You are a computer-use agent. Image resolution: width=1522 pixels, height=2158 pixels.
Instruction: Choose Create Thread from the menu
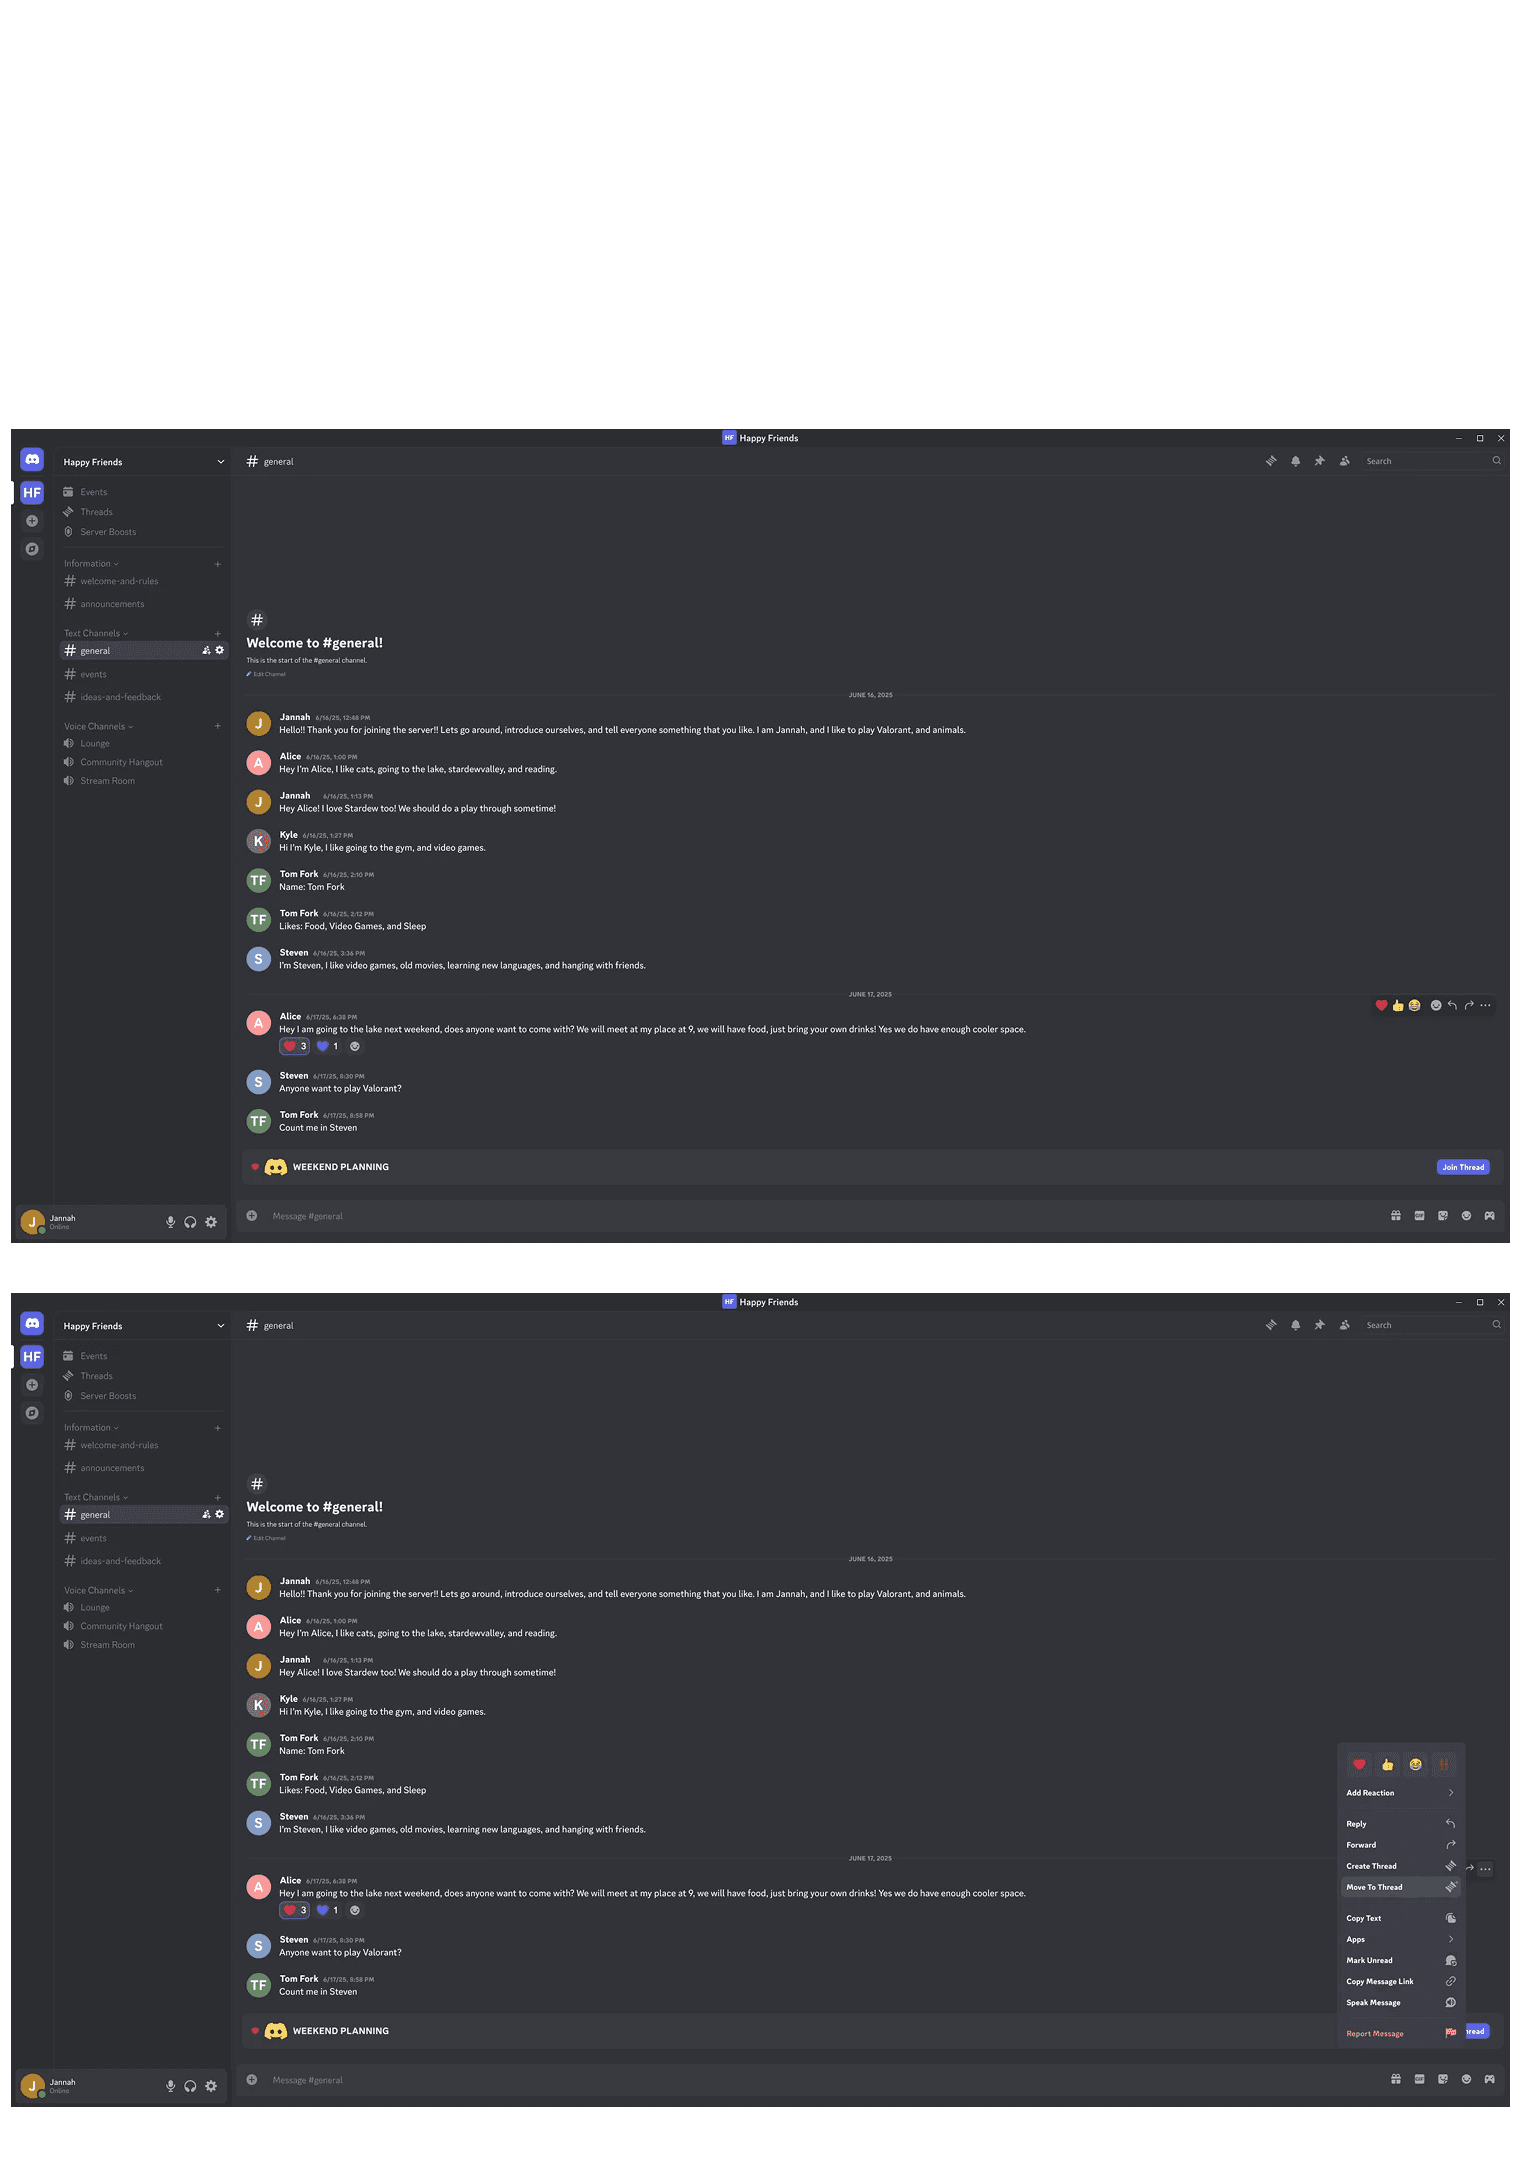click(x=1401, y=1866)
